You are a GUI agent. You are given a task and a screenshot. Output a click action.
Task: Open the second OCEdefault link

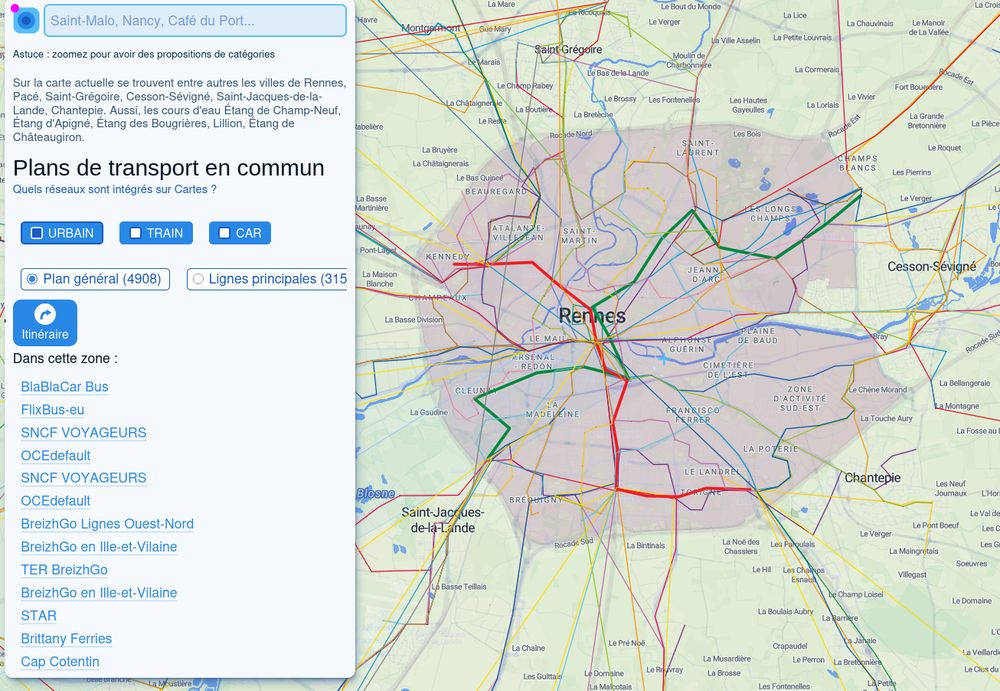55,501
